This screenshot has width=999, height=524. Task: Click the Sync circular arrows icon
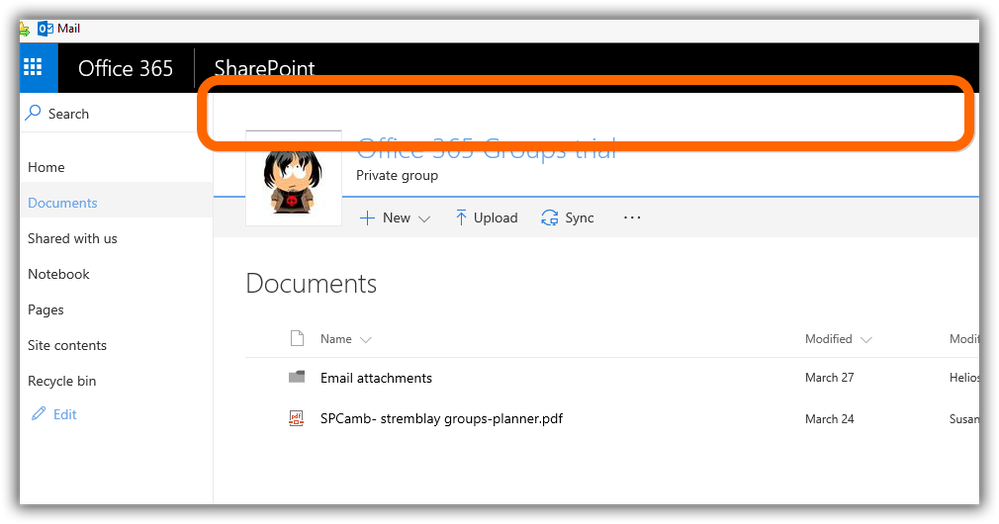coord(549,218)
